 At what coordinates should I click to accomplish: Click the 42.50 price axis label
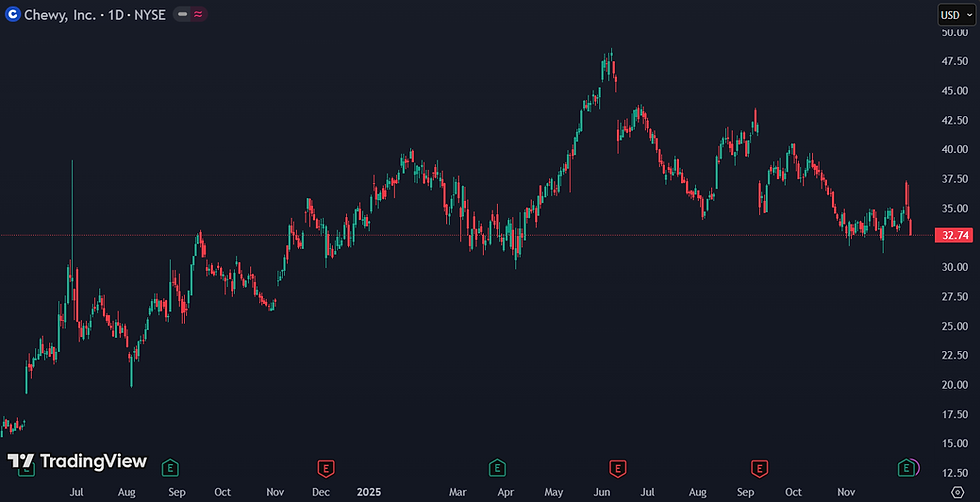tap(955, 120)
